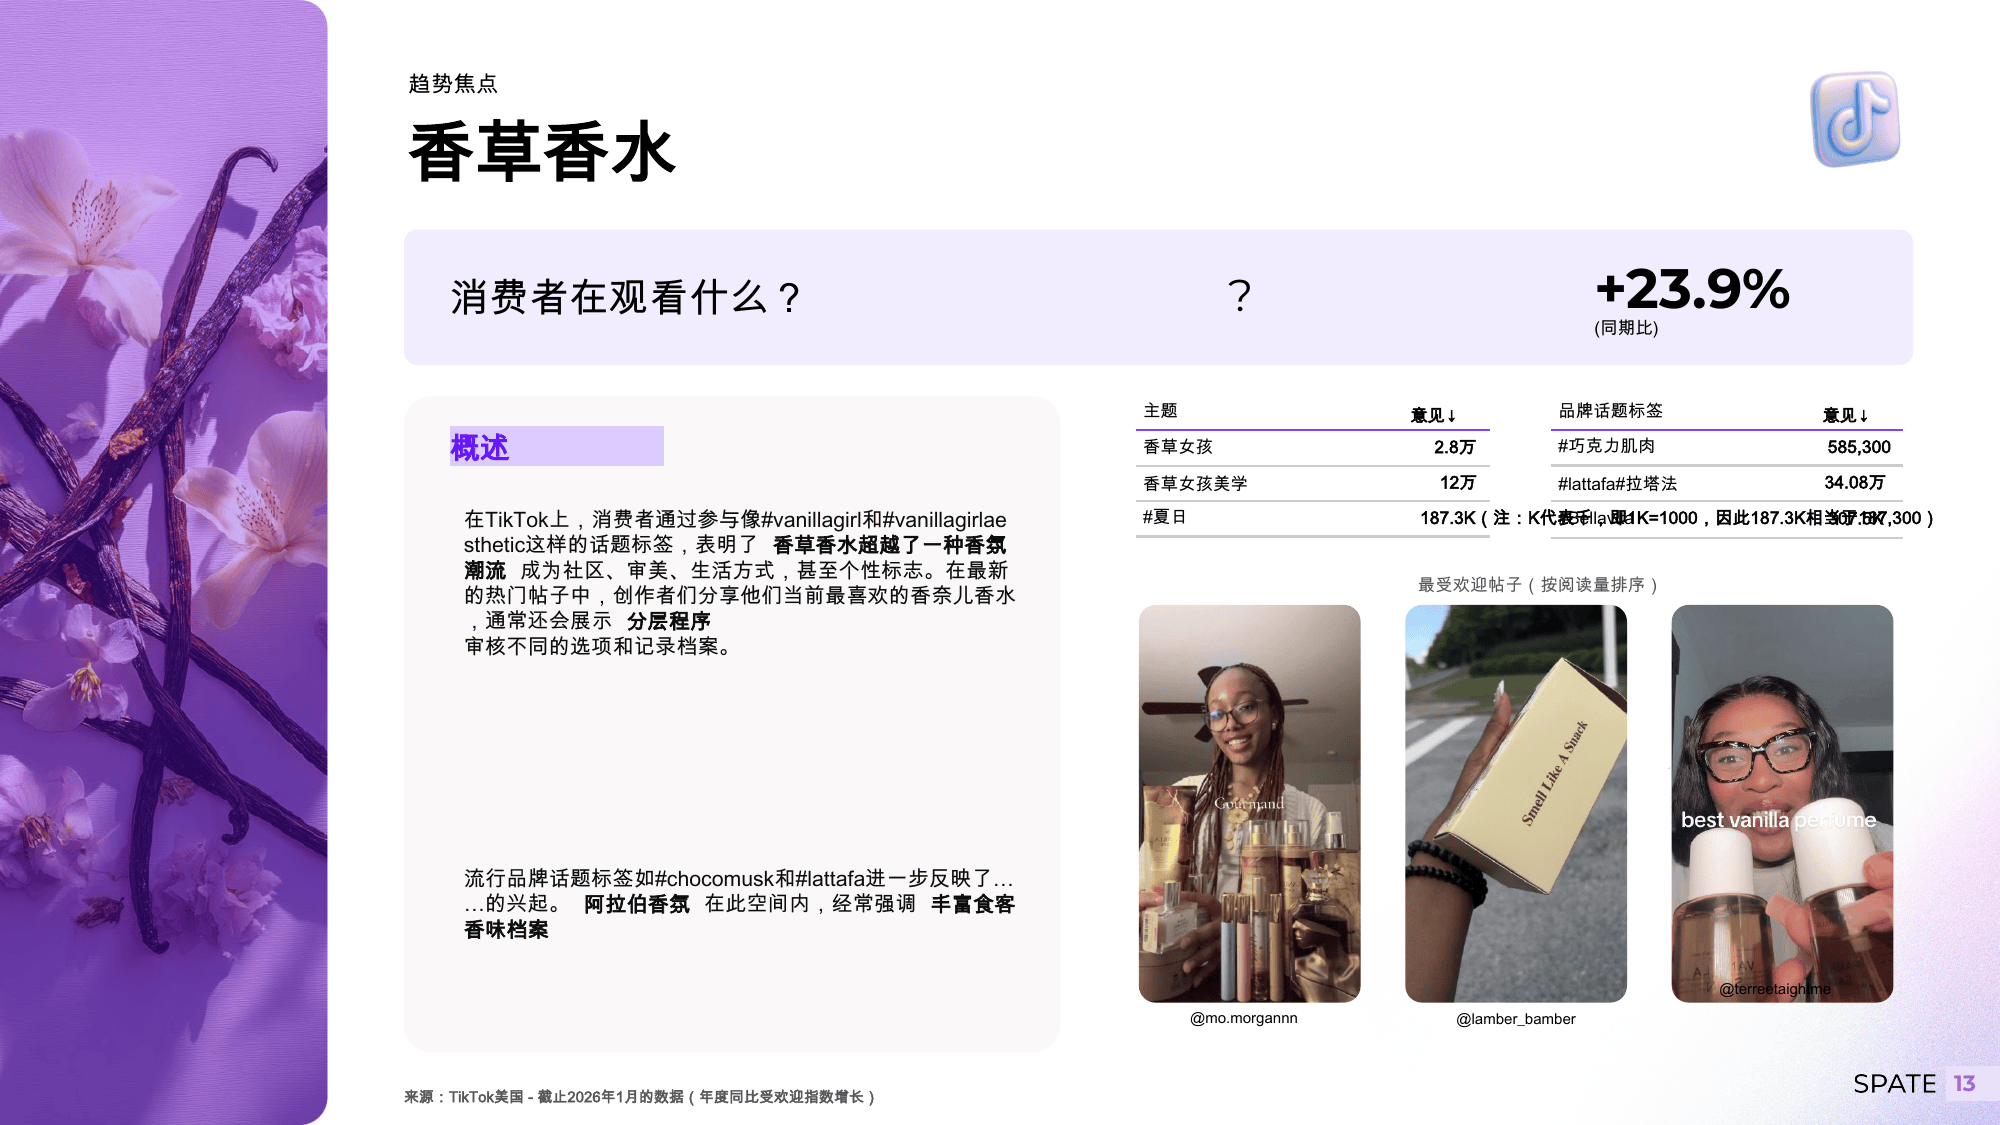Select the 概述 highlighted heading

point(480,447)
